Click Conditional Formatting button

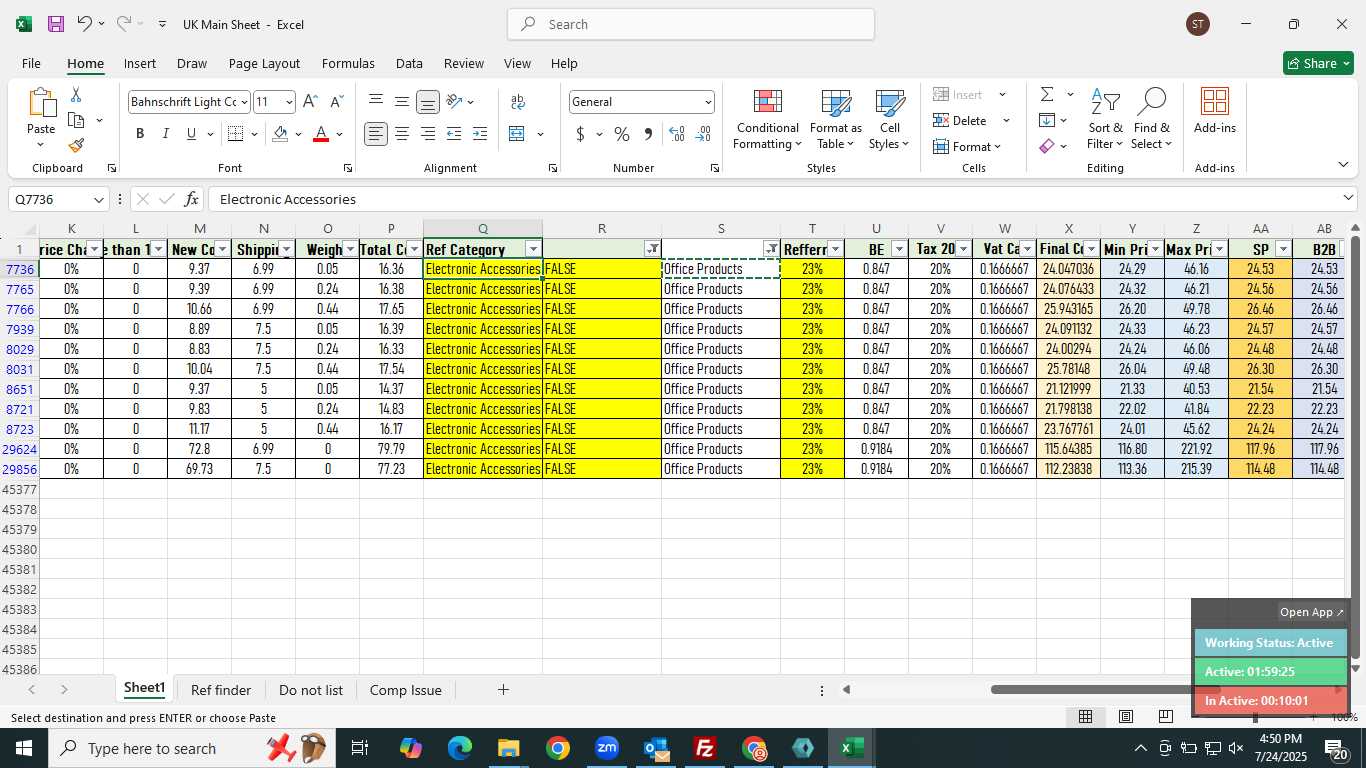coord(767,119)
